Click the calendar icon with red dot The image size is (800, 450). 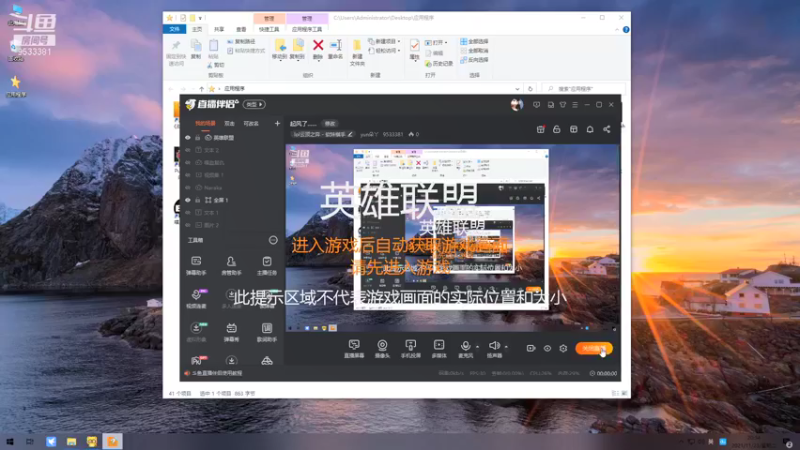point(540,130)
